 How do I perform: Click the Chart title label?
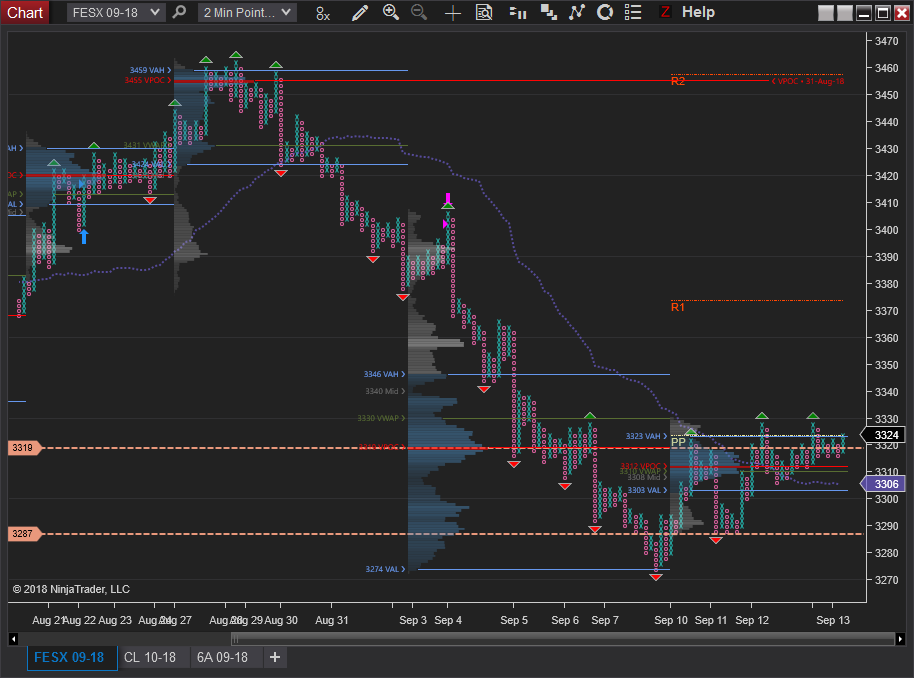[x=24, y=12]
